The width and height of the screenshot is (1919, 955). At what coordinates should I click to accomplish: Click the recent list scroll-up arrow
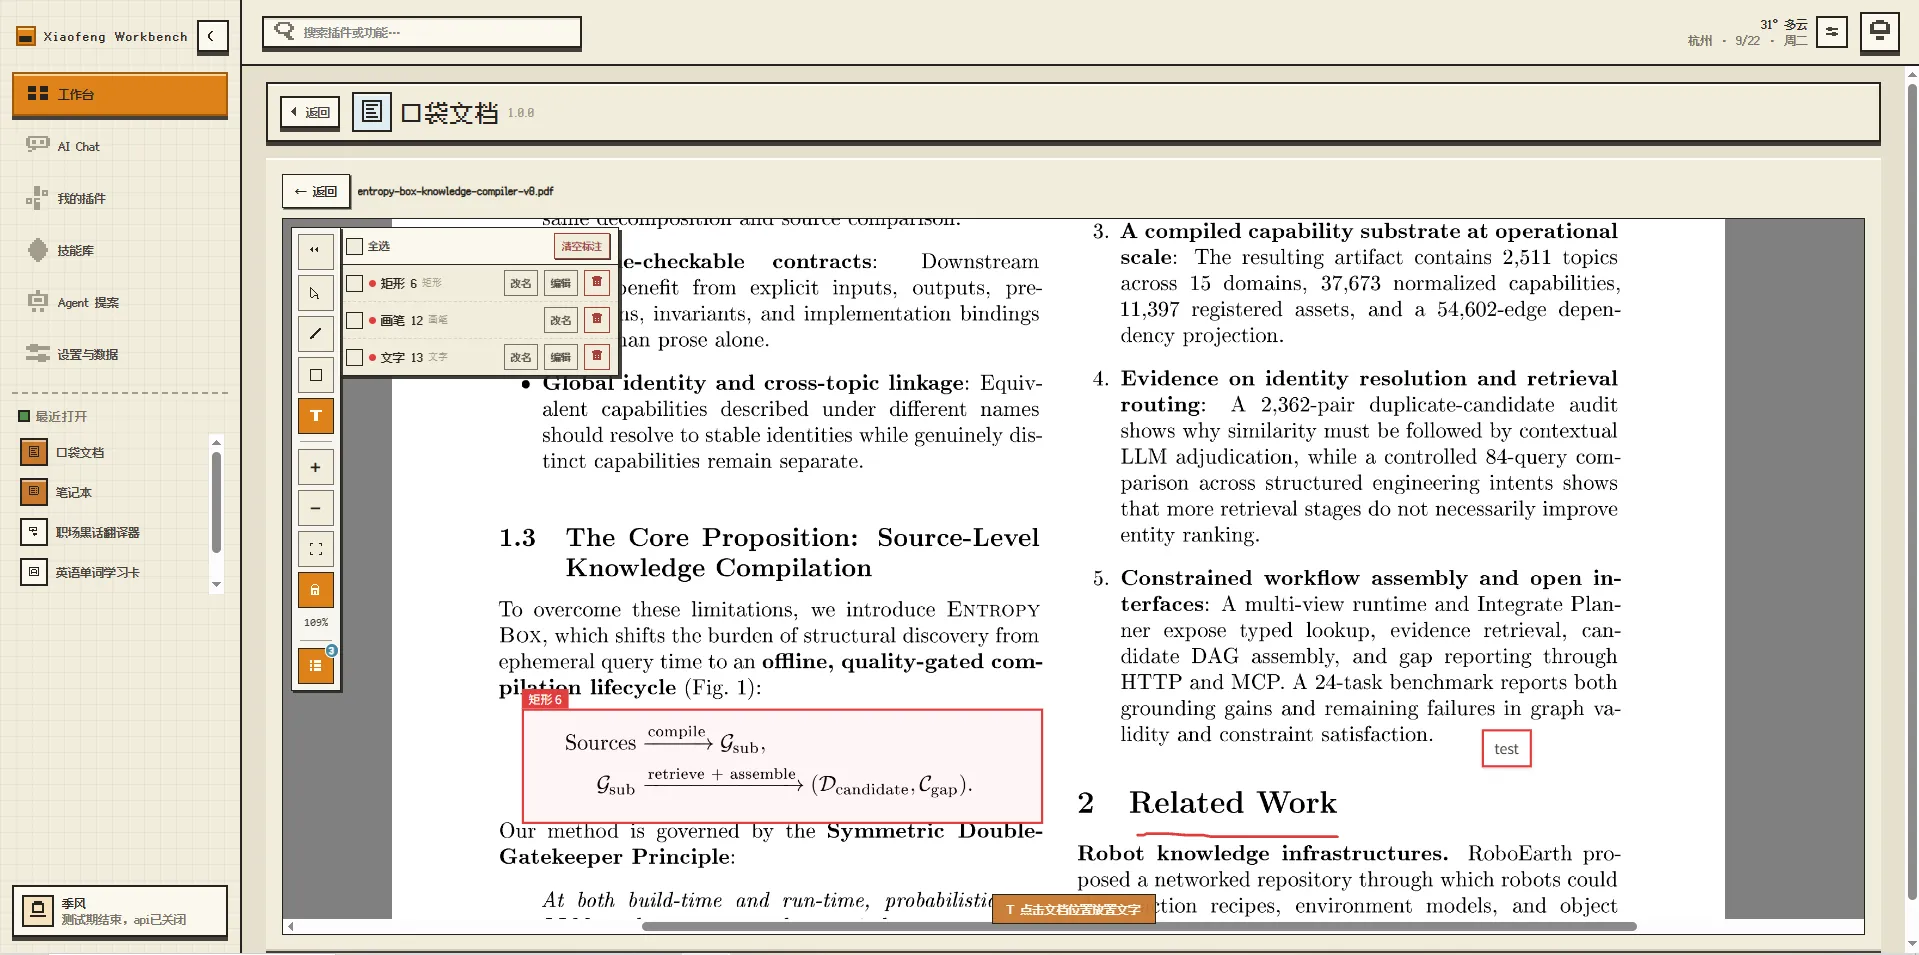(216, 442)
